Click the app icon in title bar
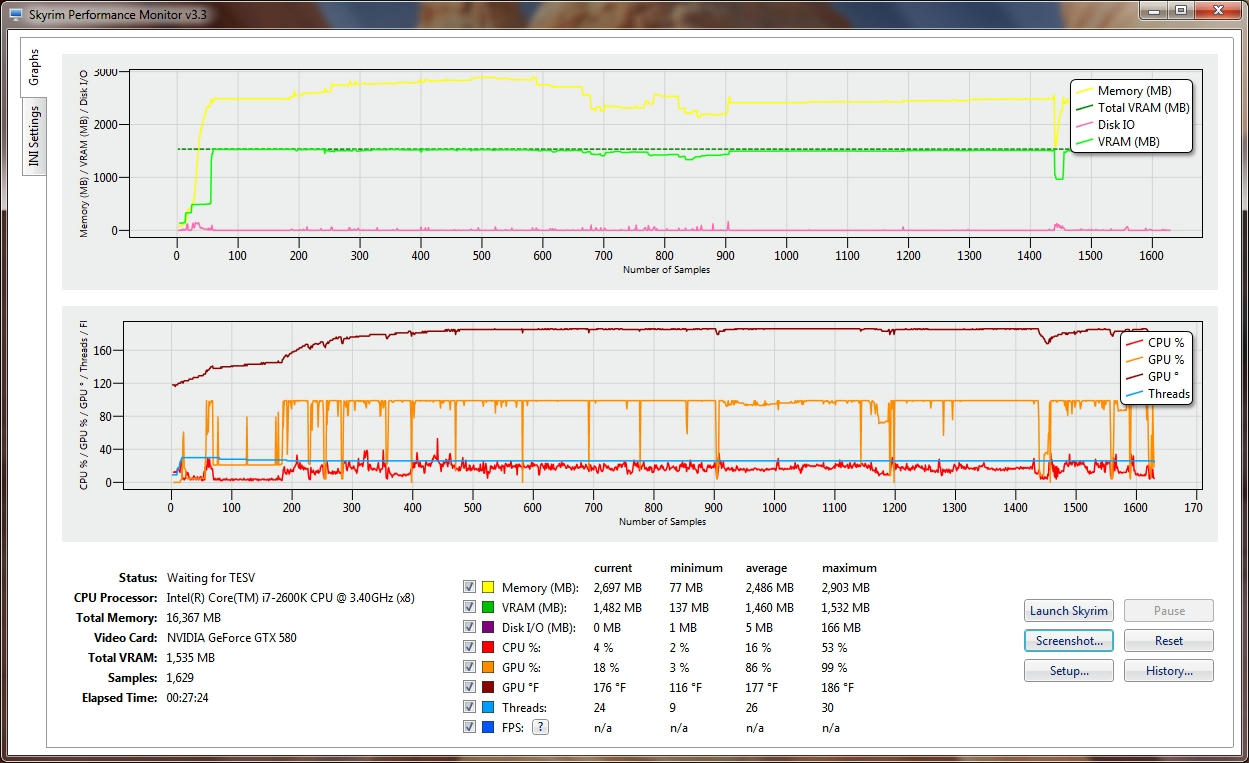This screenshot has width=1249, height=763. [x=15, y=12]
